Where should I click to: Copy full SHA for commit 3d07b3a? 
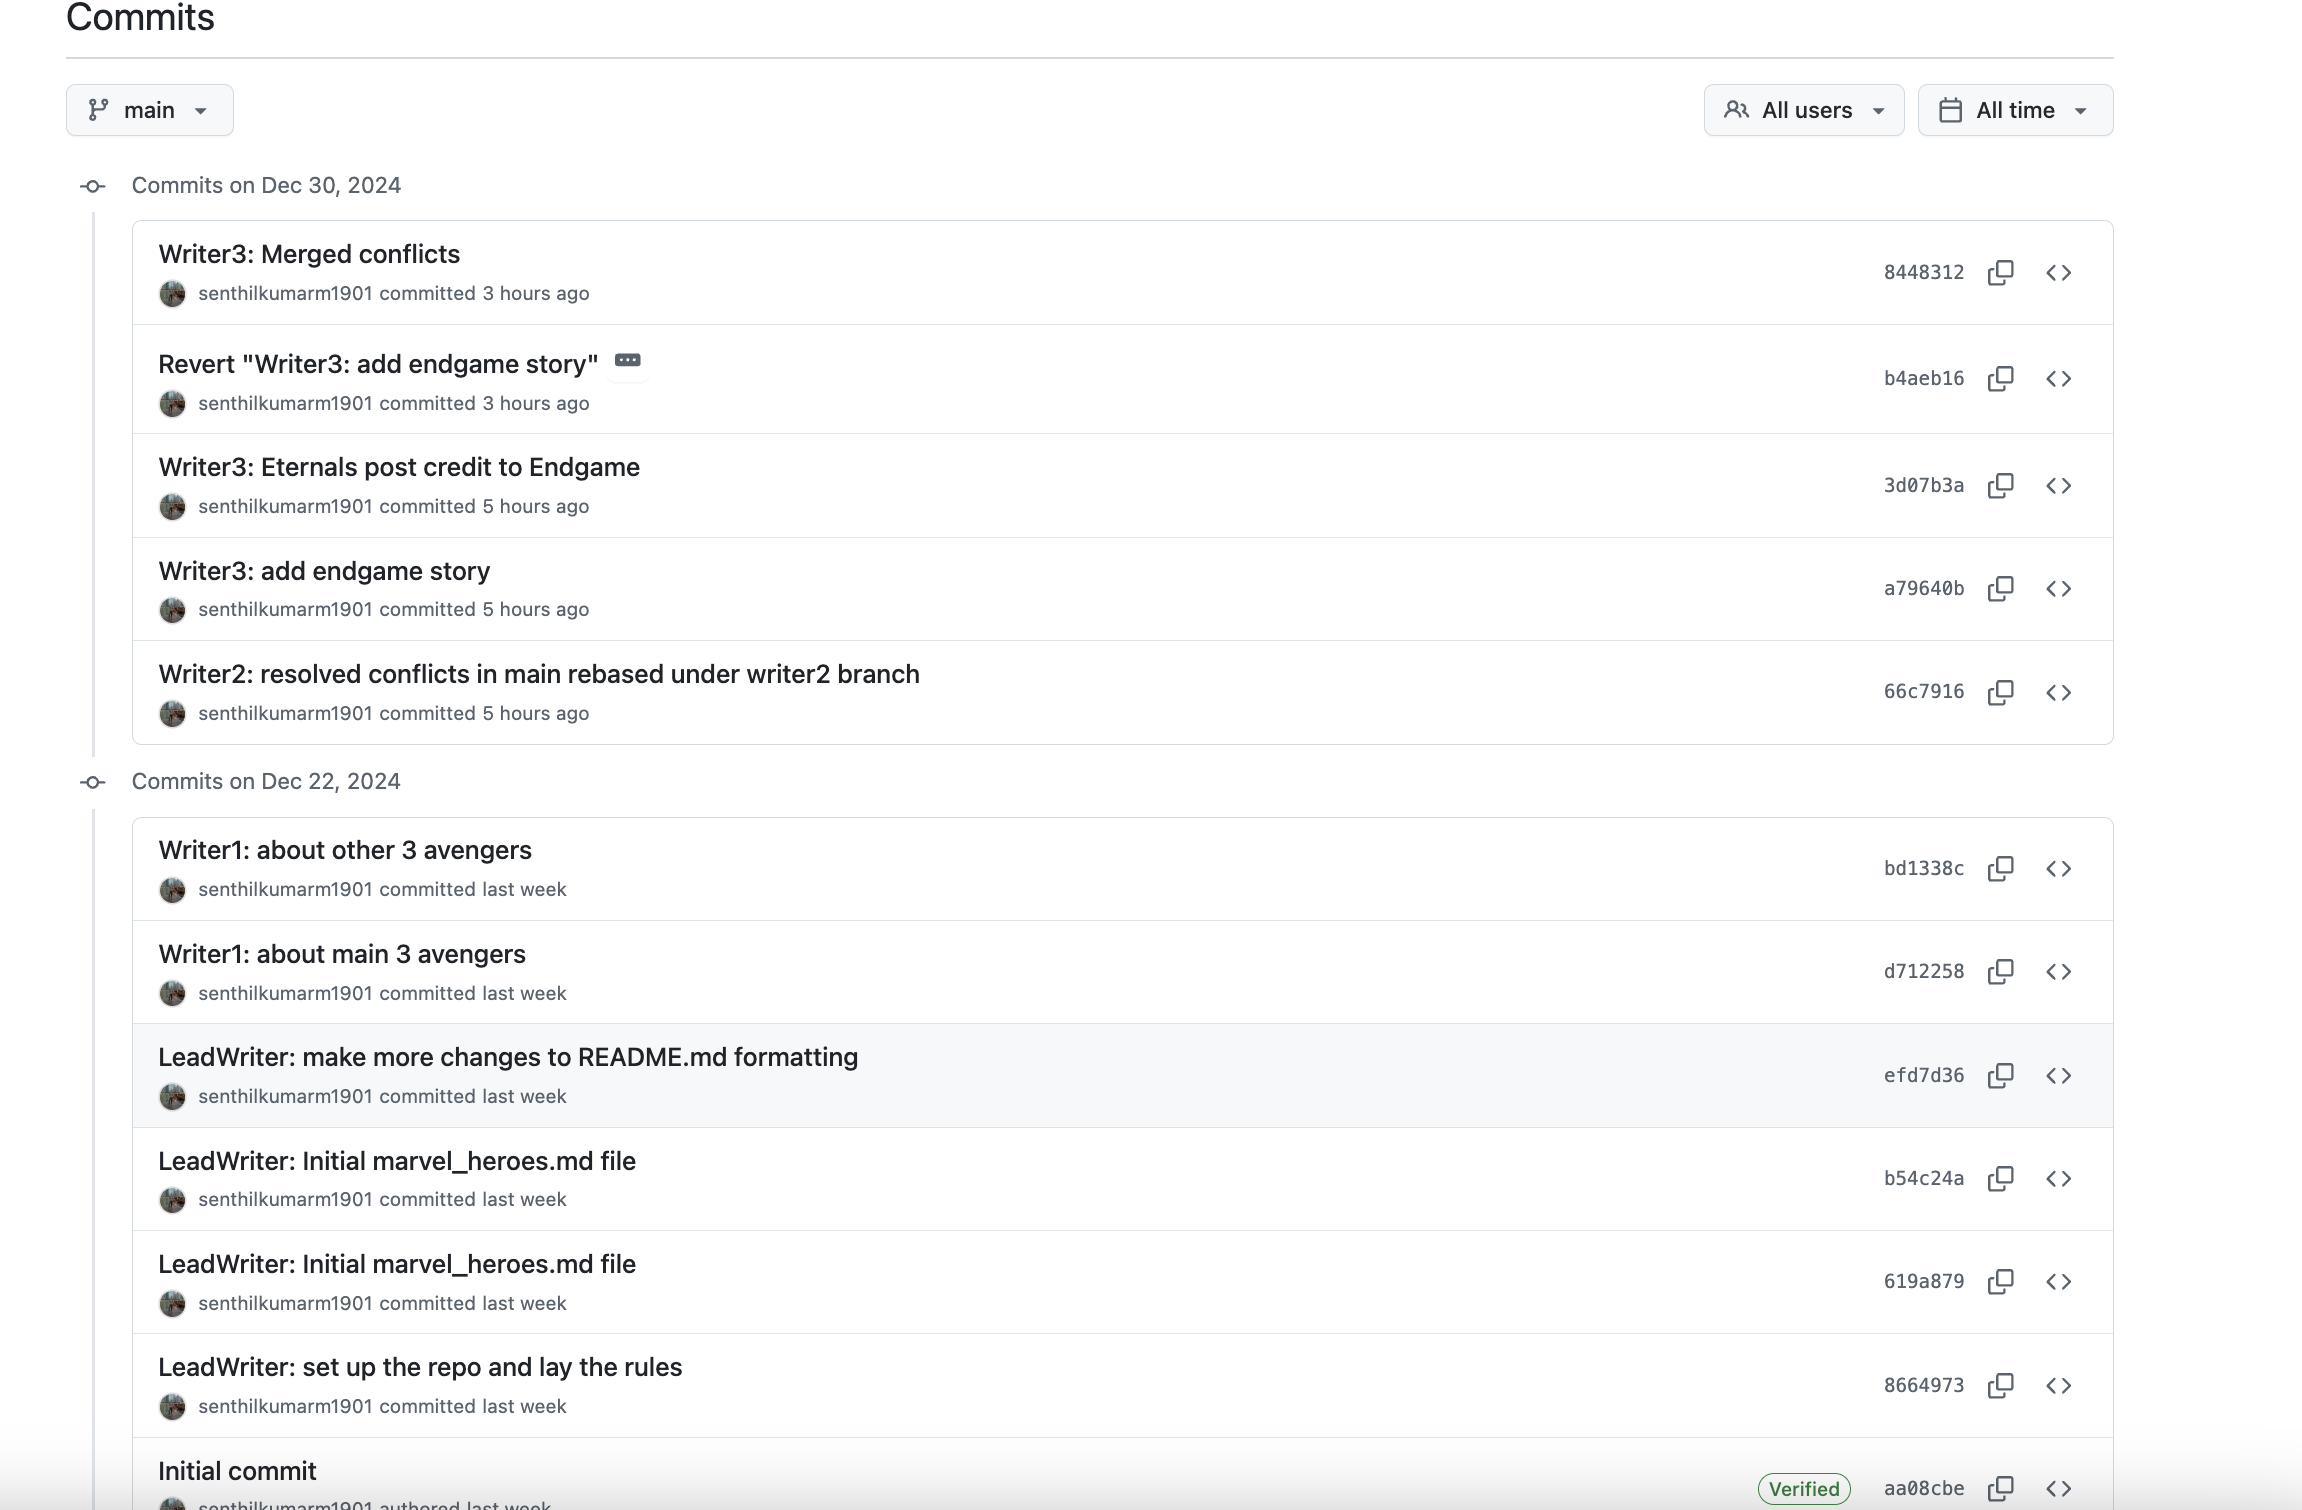point(2000,486)
